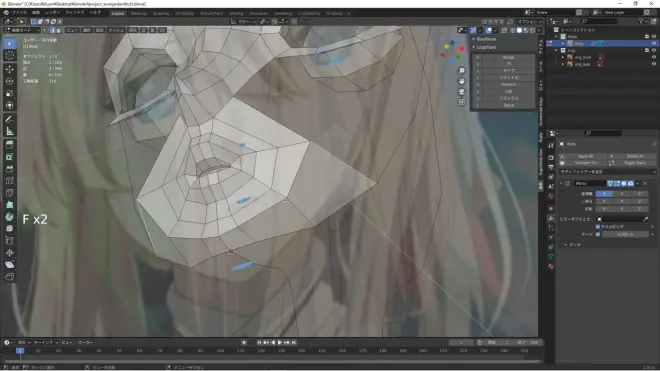
Task: Select the Shear tool
Action: pyautogui.click(x=10, y=265)
